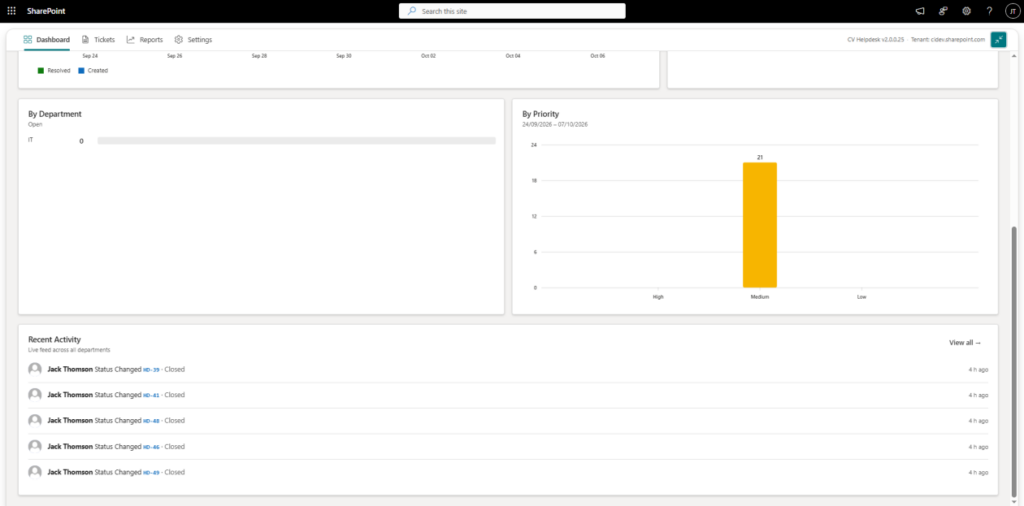Click the Recent Activity heading
The image size is (1024, 506).
[x=54, y=340]
